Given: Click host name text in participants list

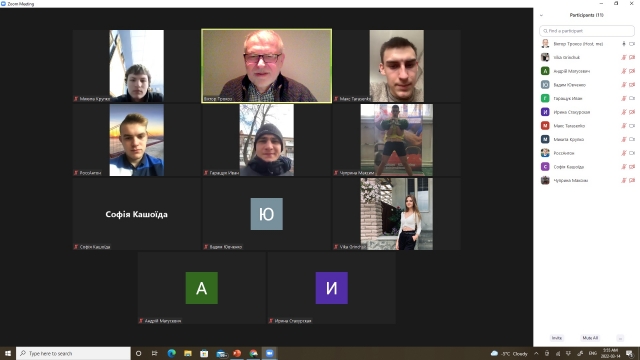Looking at the screenshot, I should coord(578,44).
